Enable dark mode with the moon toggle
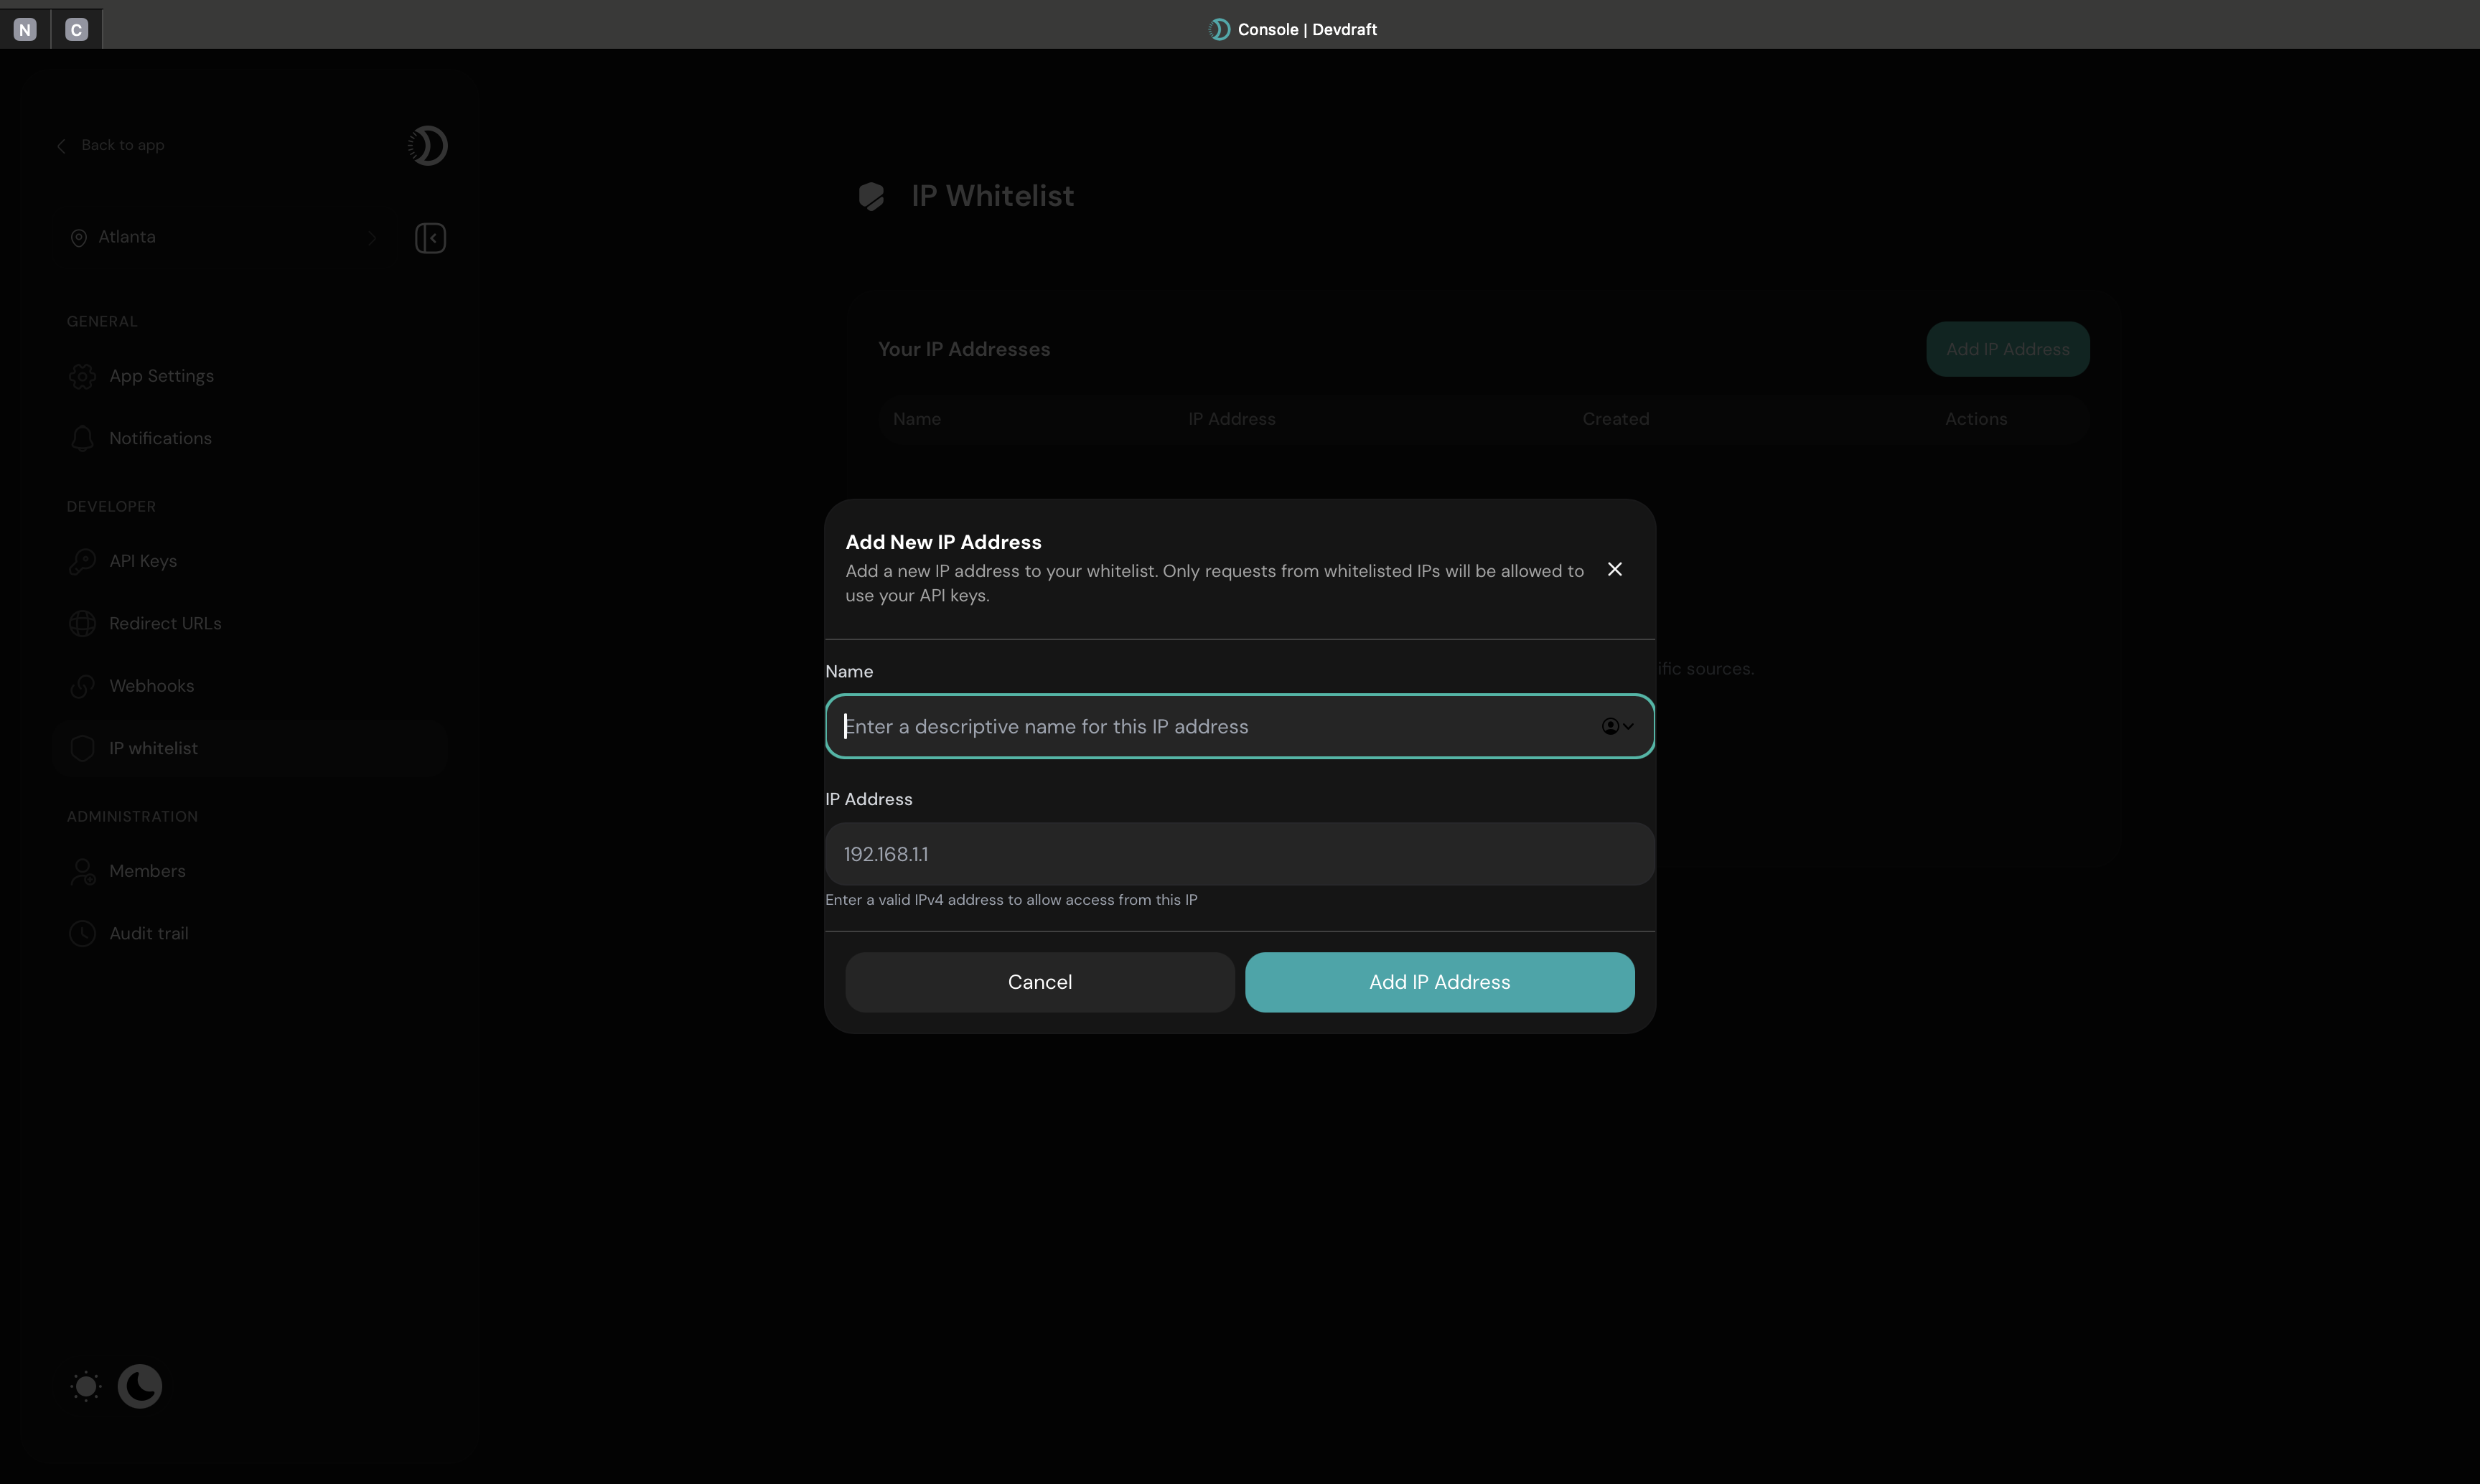2480x1484 pixels. point(140,1386)
